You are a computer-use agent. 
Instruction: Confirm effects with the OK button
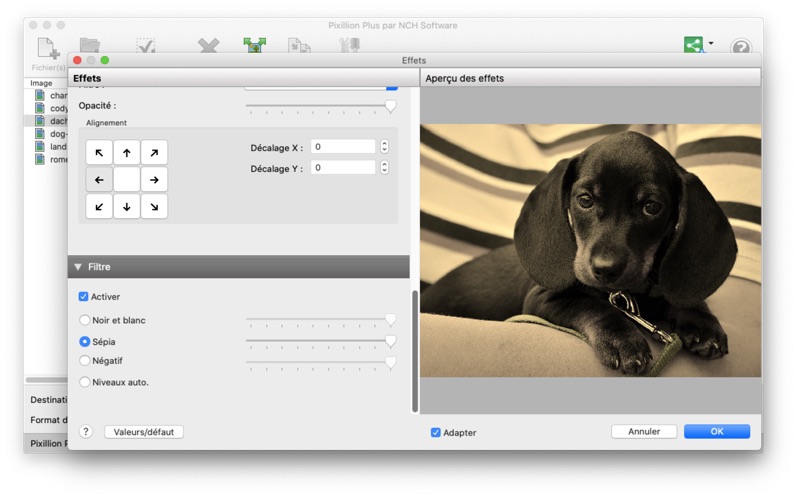click(717, 431)
